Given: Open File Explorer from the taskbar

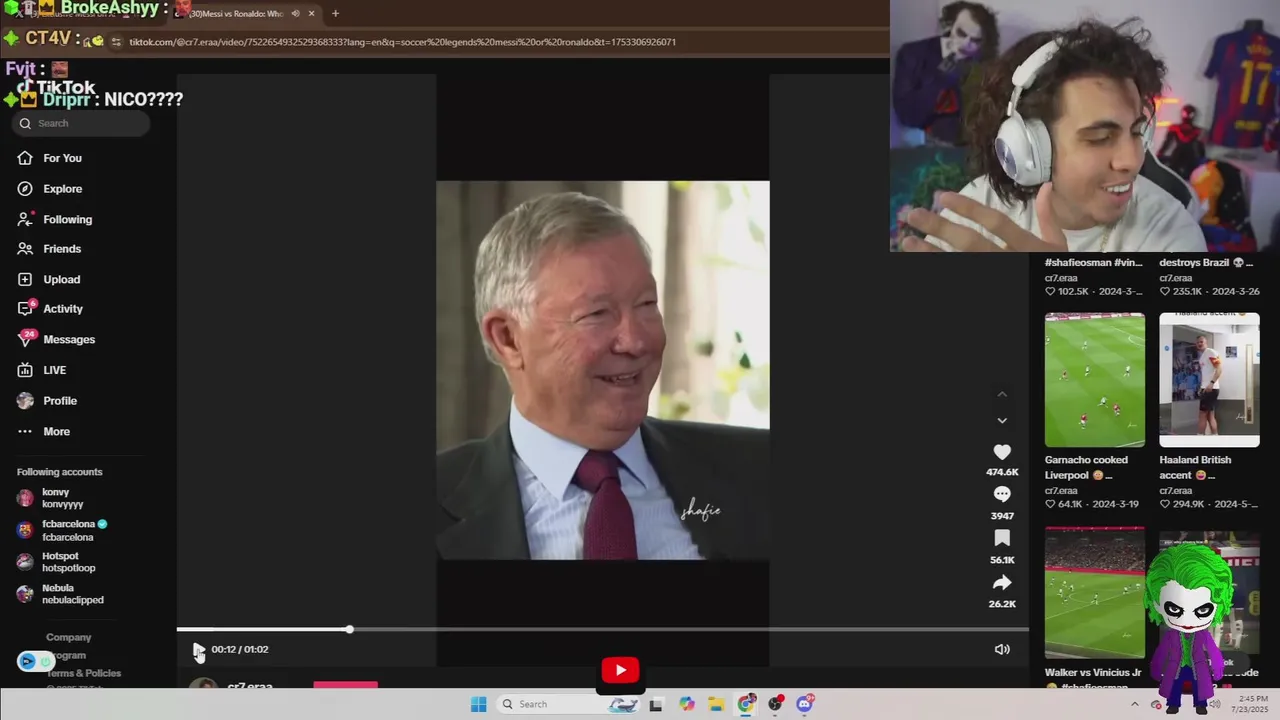Looking at the screenshot, I should [x=716, y=704].
